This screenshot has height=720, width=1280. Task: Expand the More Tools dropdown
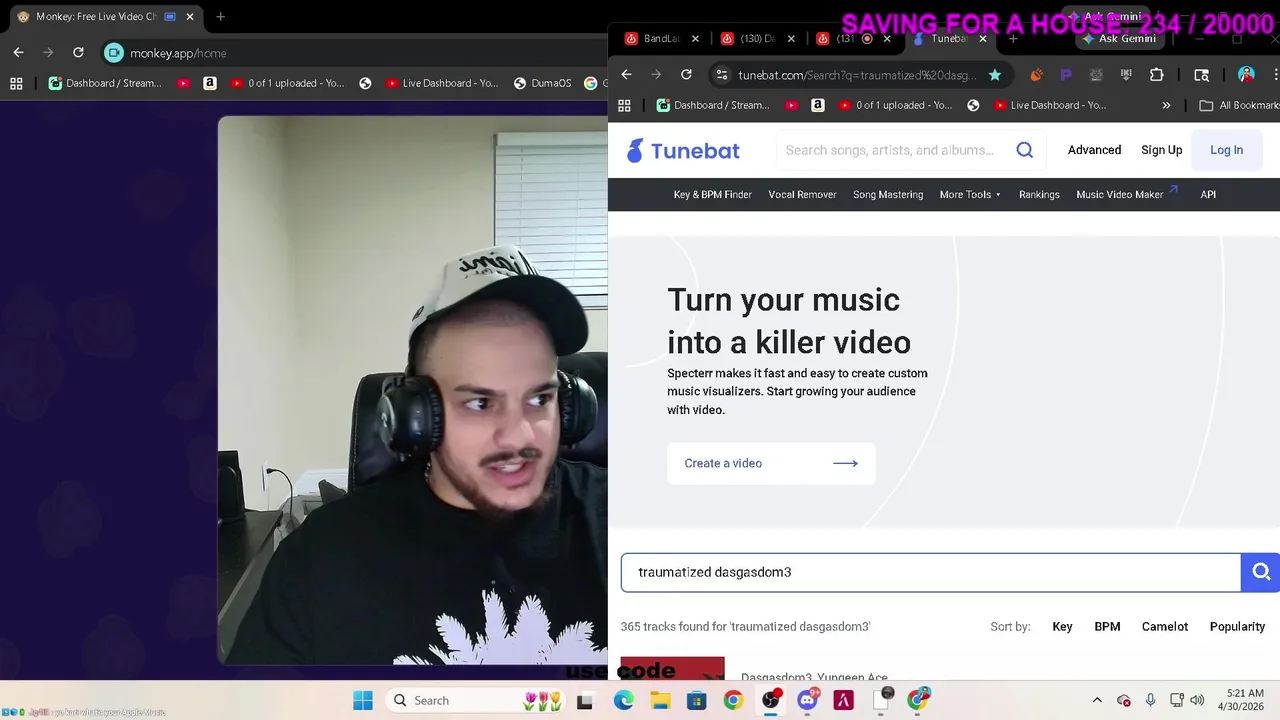click(x=970, y=194)
